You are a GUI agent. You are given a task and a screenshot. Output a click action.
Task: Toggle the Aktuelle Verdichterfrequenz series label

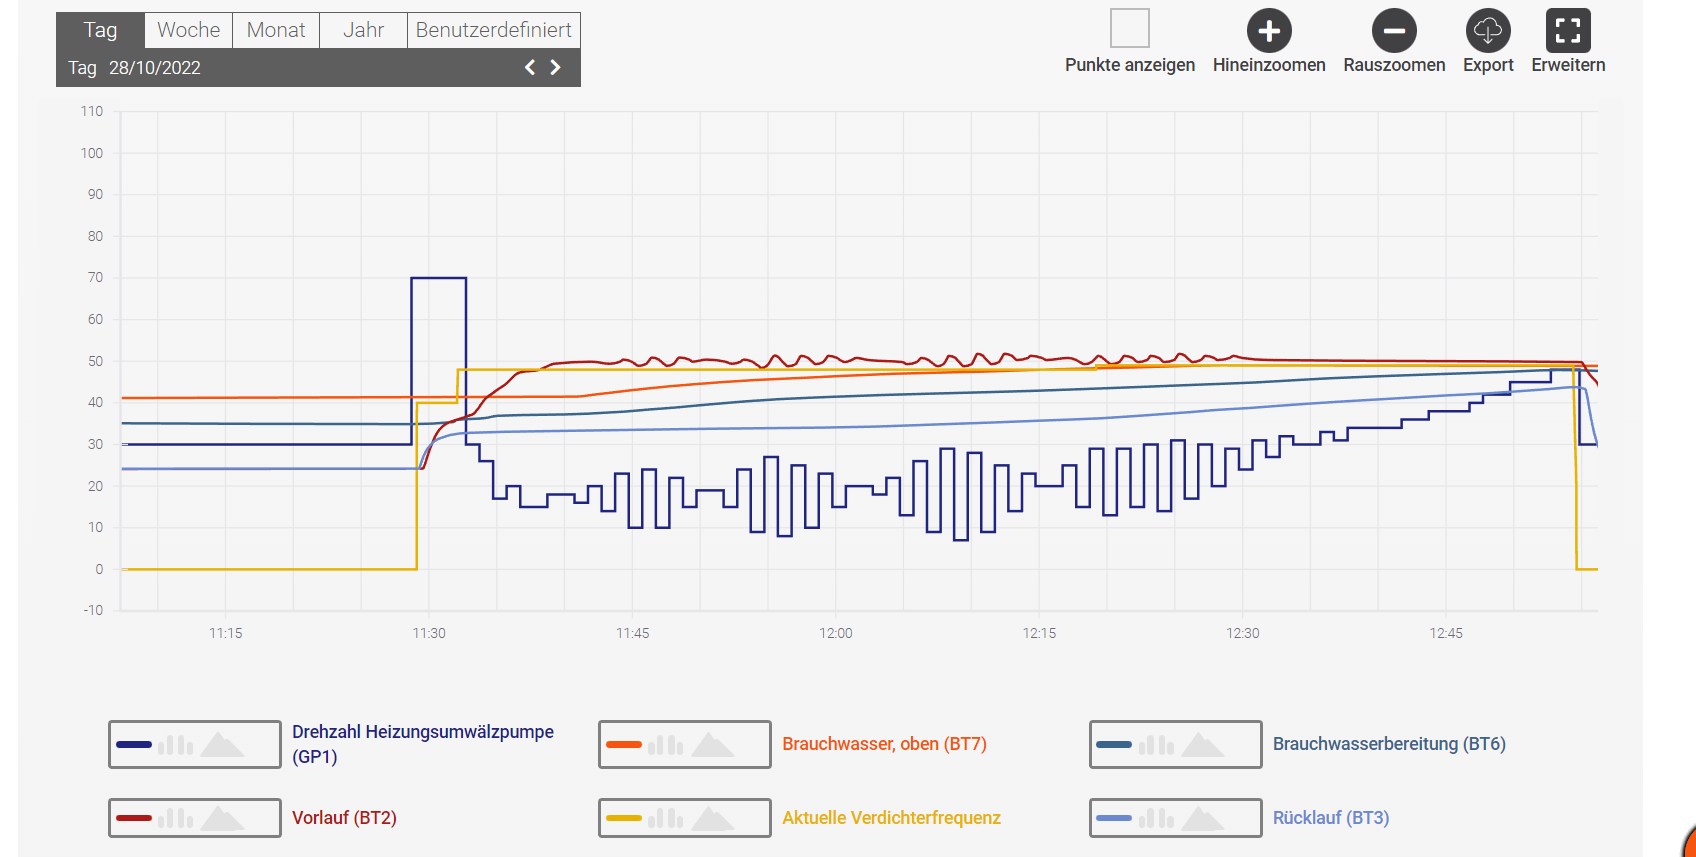pos(891,818)
